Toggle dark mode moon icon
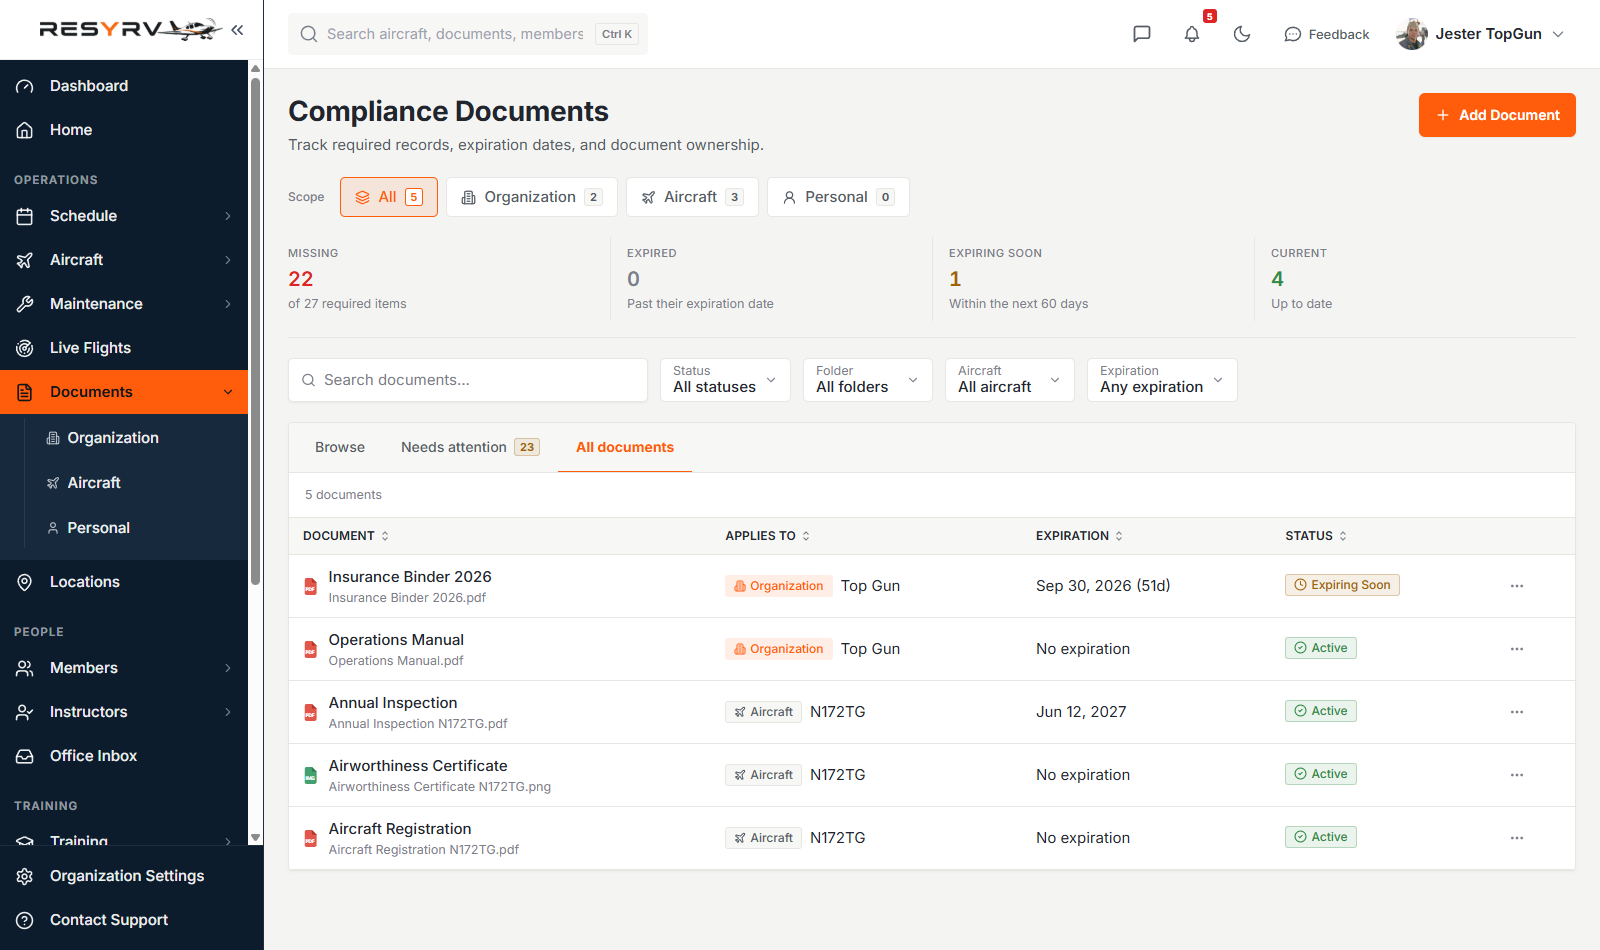The height and width of the screenshot is (950, 1600). pos(1242,34)
